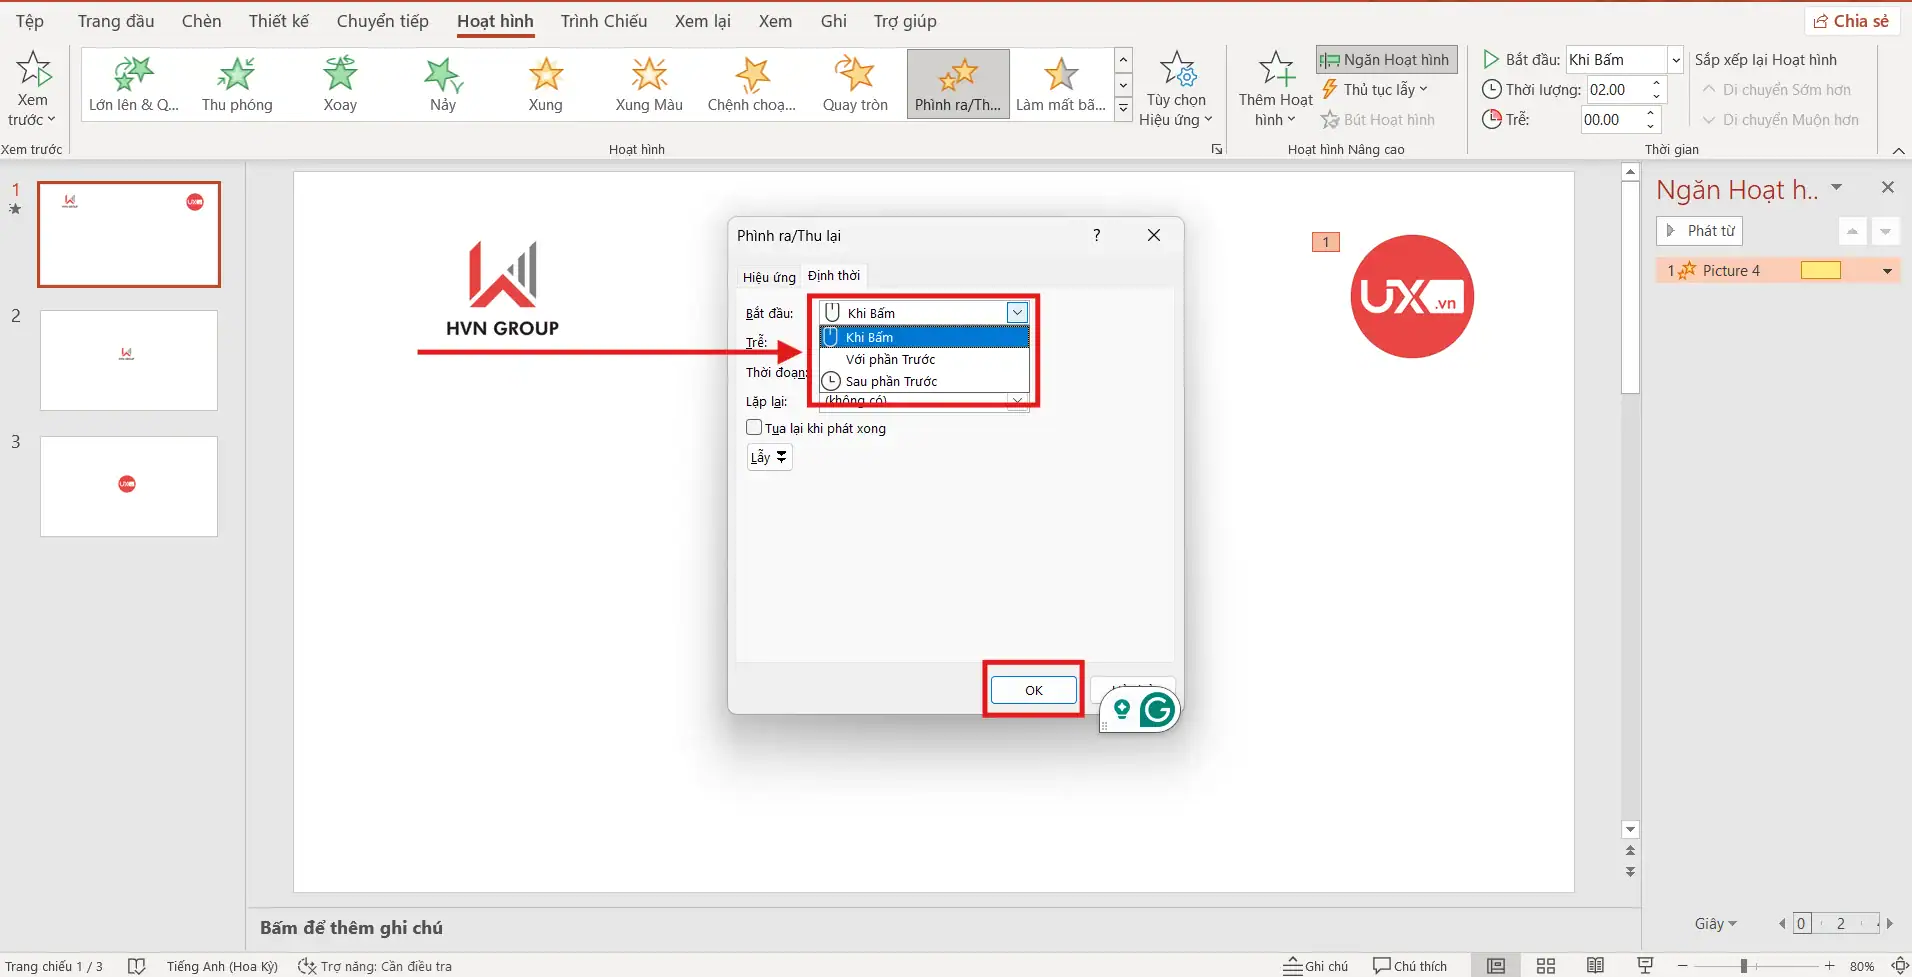Open the Lặp lại dropdown
Image resolution: width=1912 pixels, height=977 pixels.
pyautogui.click(x=1017, y=401)
